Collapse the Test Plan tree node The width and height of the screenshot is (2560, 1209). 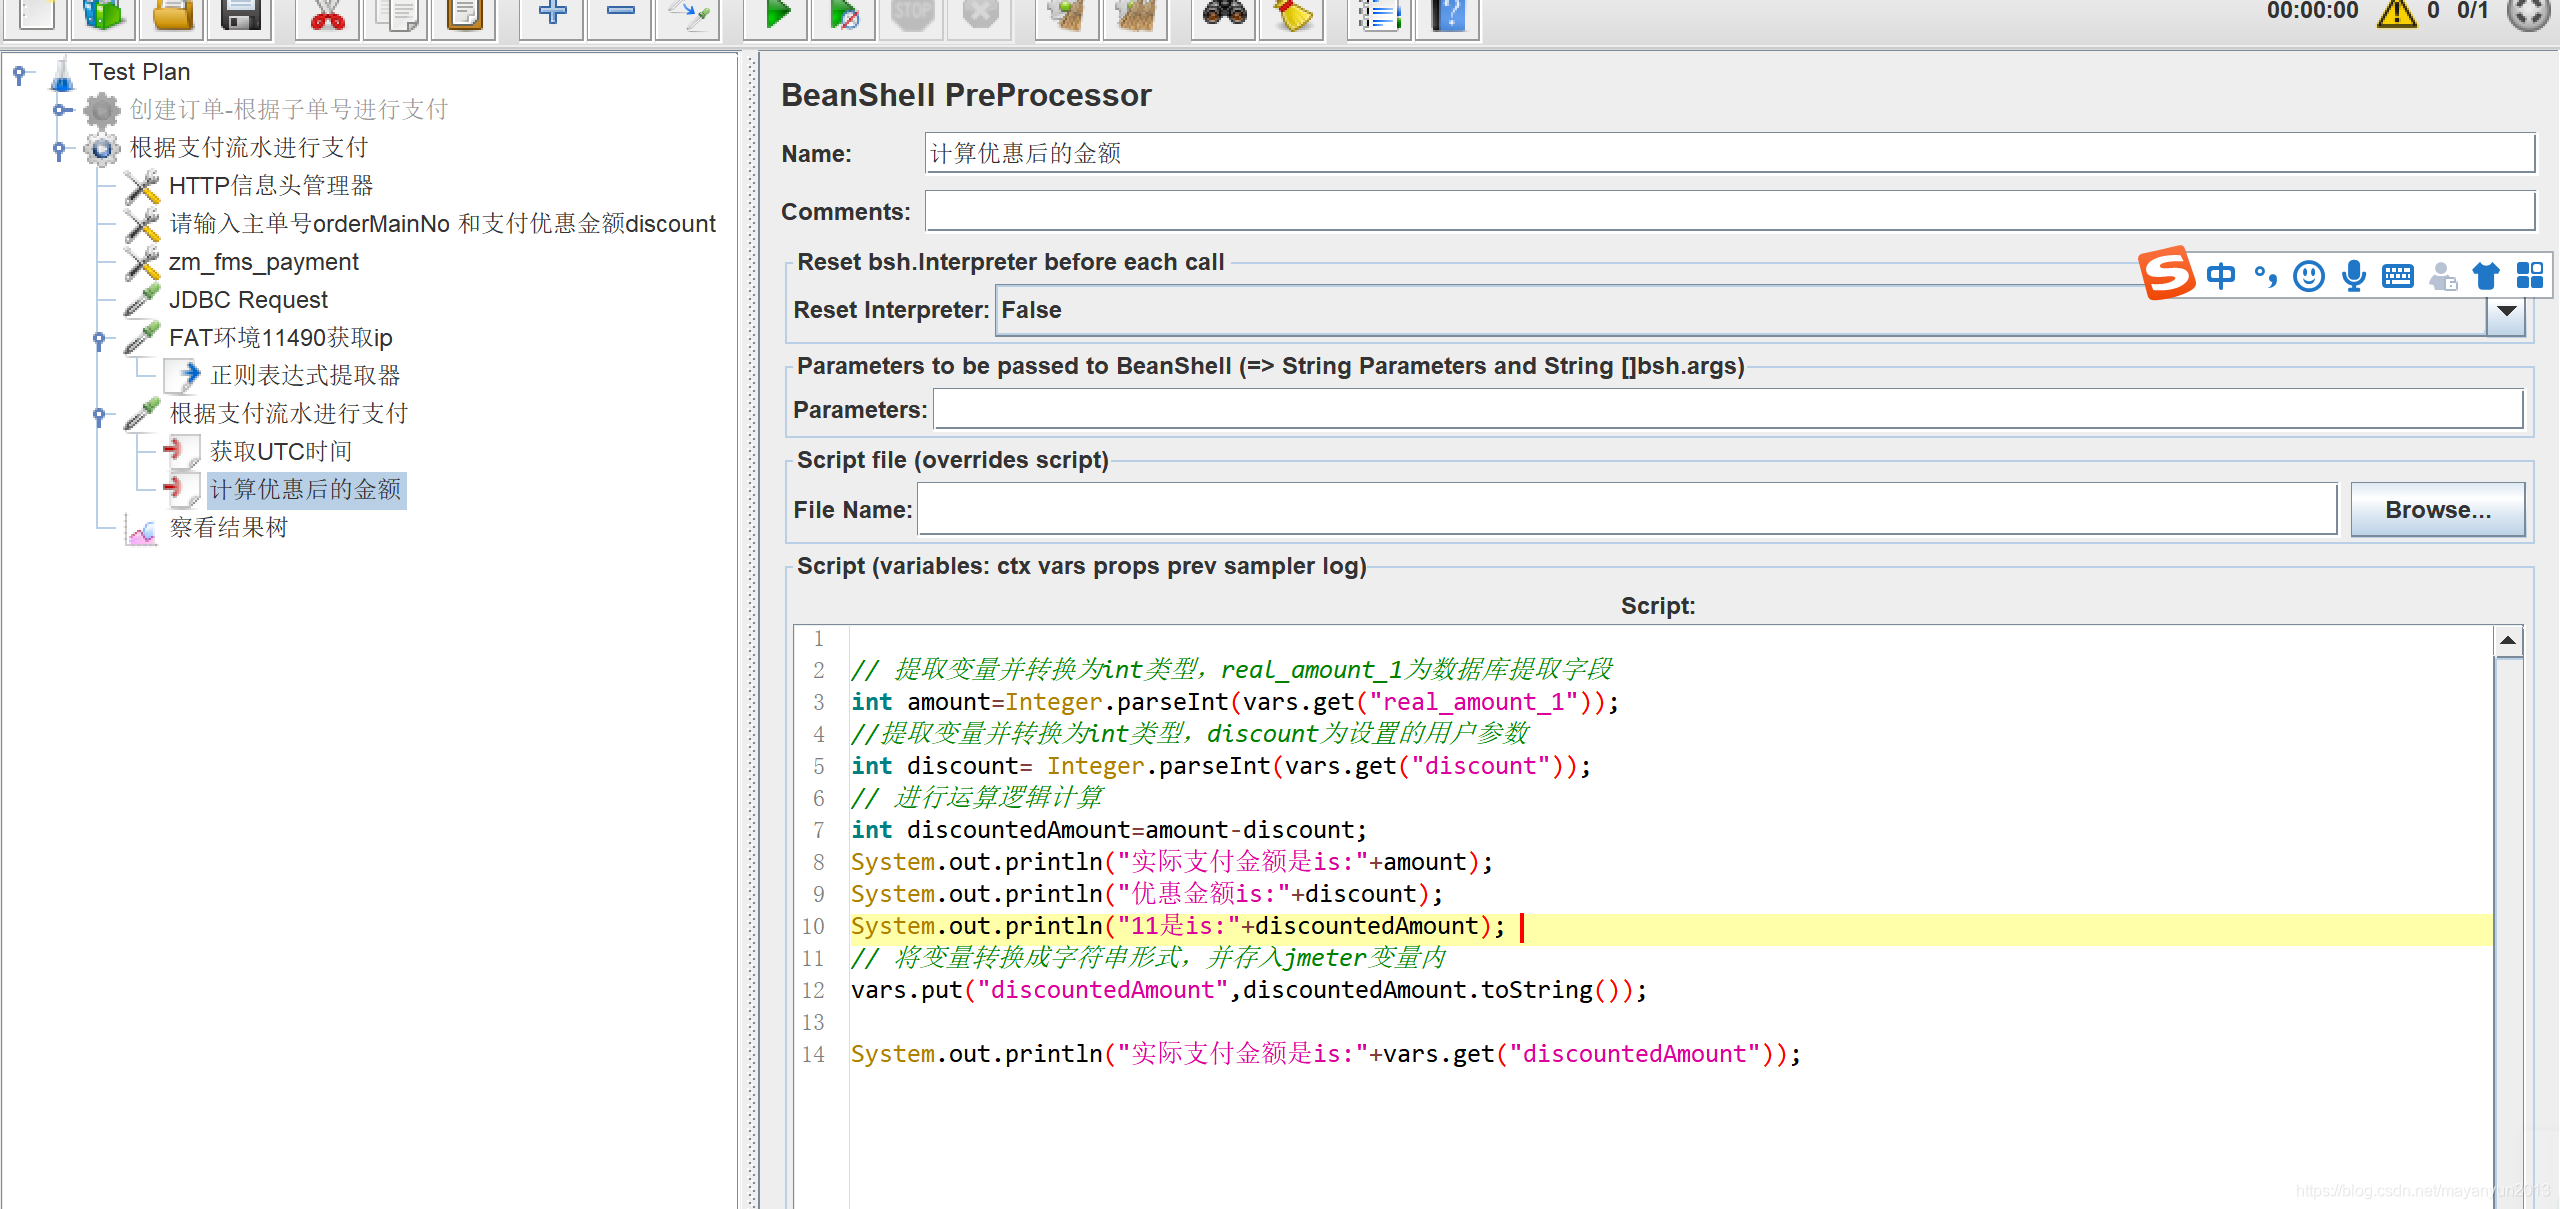pos(19,73)
